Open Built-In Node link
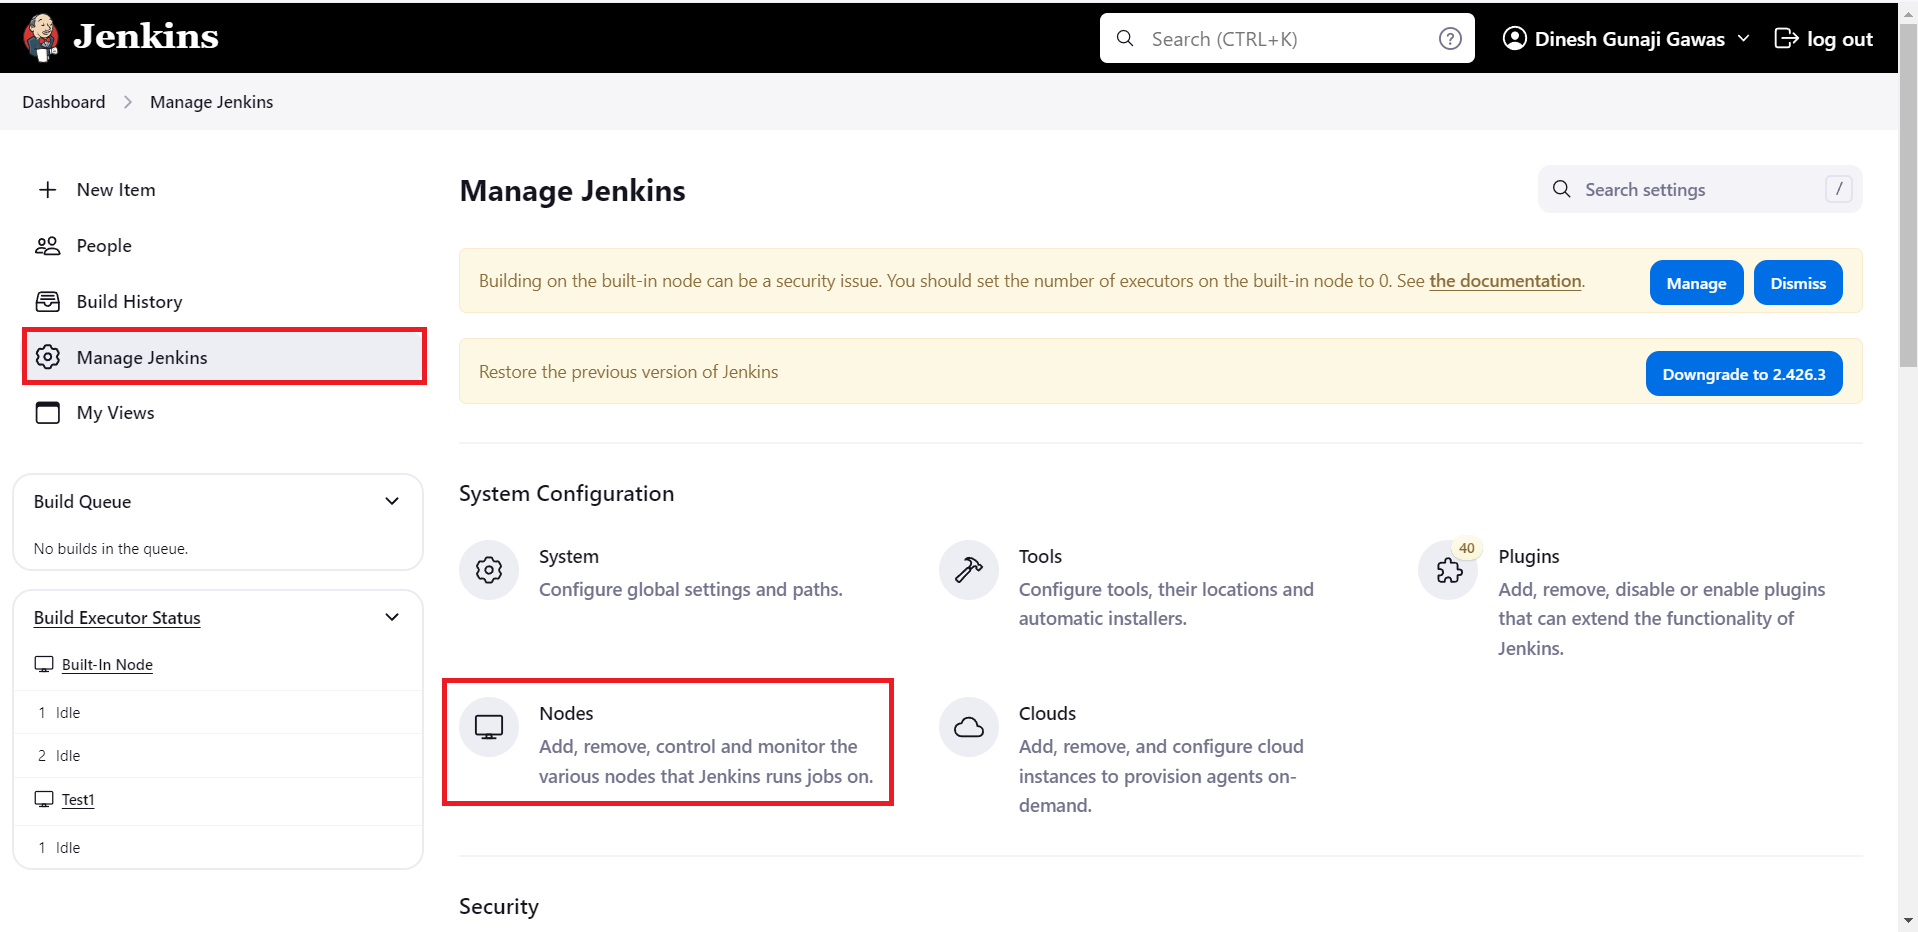The width and height of the screenshot is (1918, 932). 107,665
